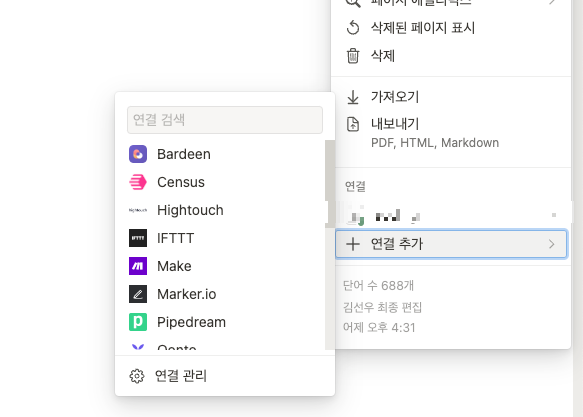Click the download arrow icon for 가져오기
Viewport: 583px width, 417px height.
click(353, 97)
